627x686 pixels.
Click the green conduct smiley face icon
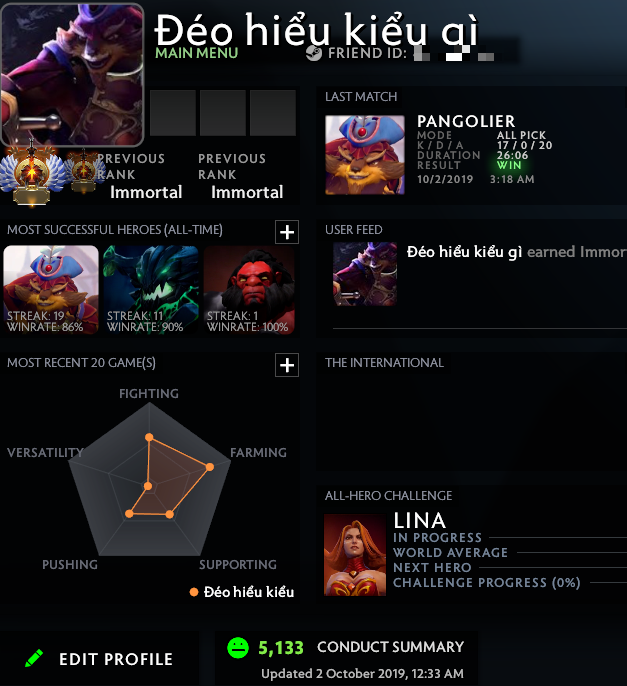click(x=238, y=648)
